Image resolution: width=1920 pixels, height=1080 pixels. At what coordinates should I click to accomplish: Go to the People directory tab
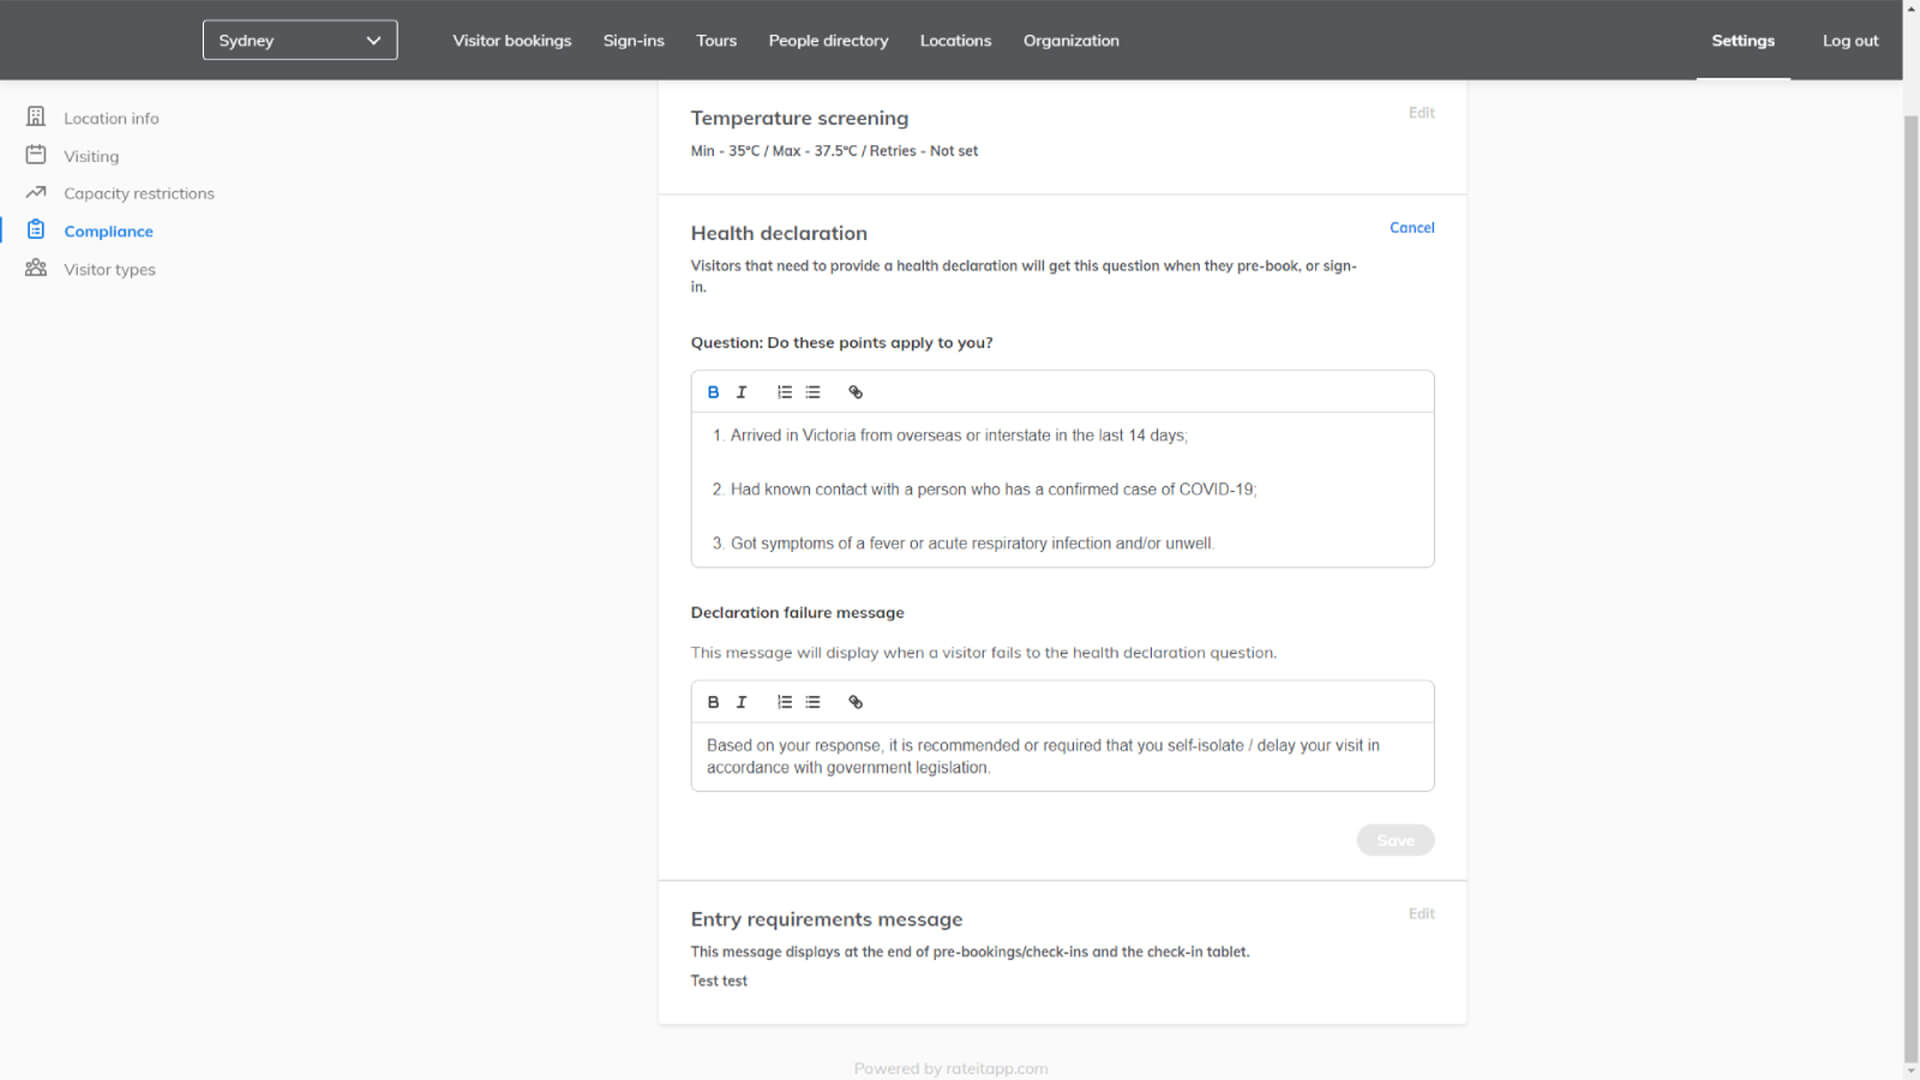(828, 40)
